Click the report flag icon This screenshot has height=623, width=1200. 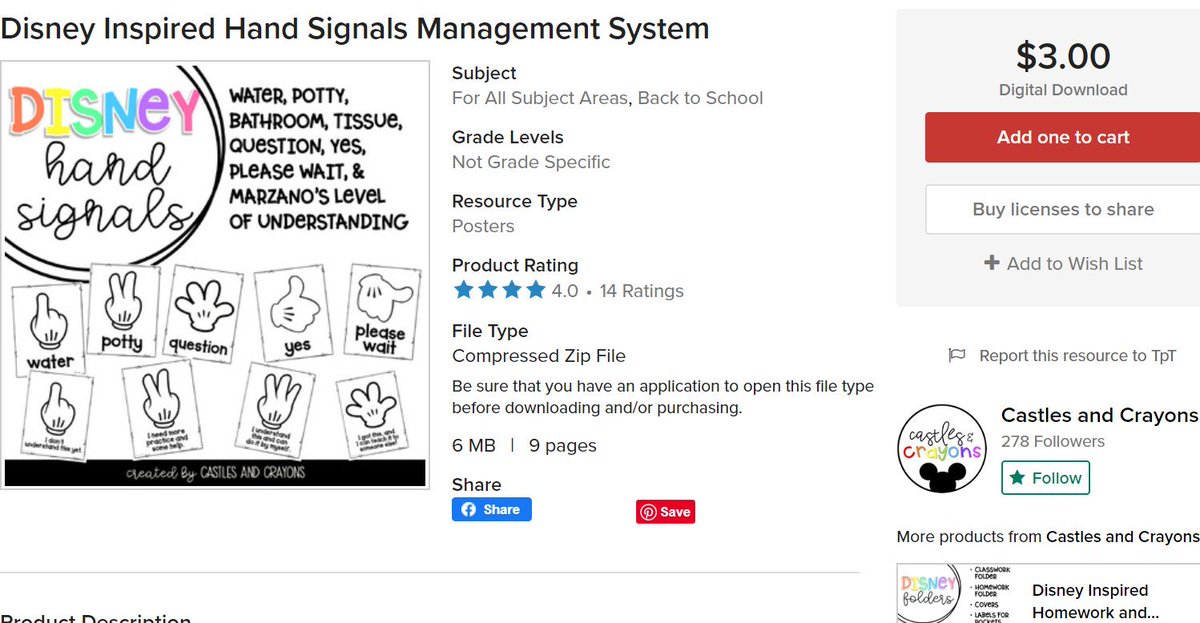[957, 356]
